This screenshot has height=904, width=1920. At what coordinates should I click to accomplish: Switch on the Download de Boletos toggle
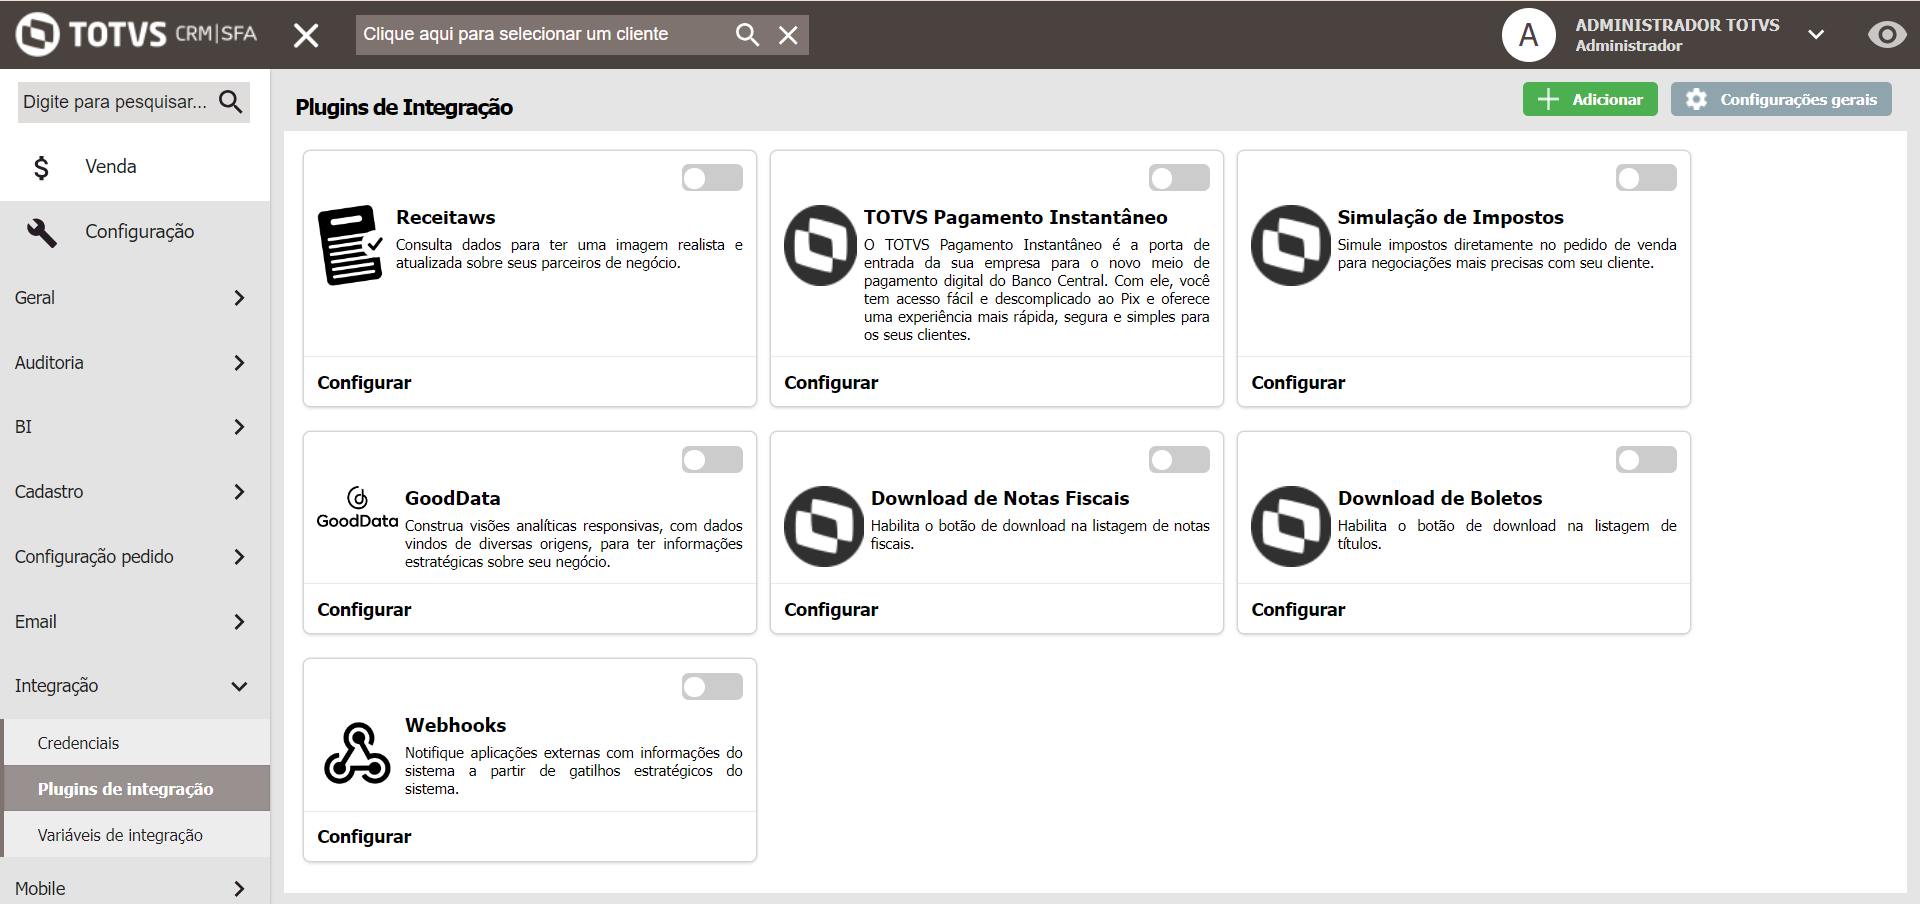pos(1646,460)
